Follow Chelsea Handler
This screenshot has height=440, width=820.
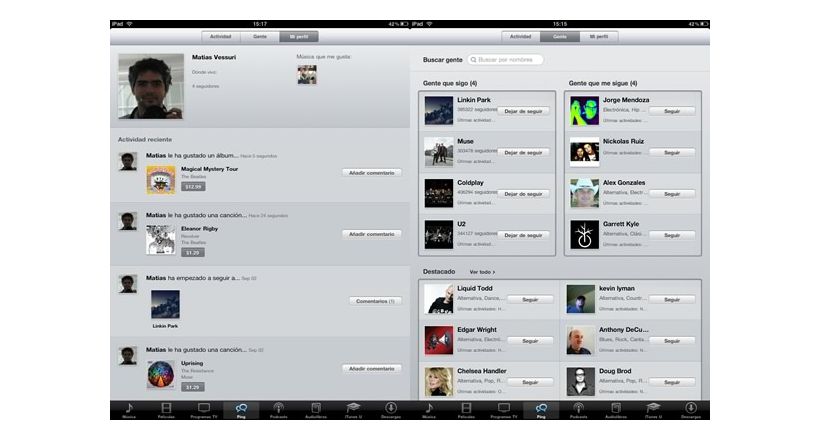pos(530,382)
